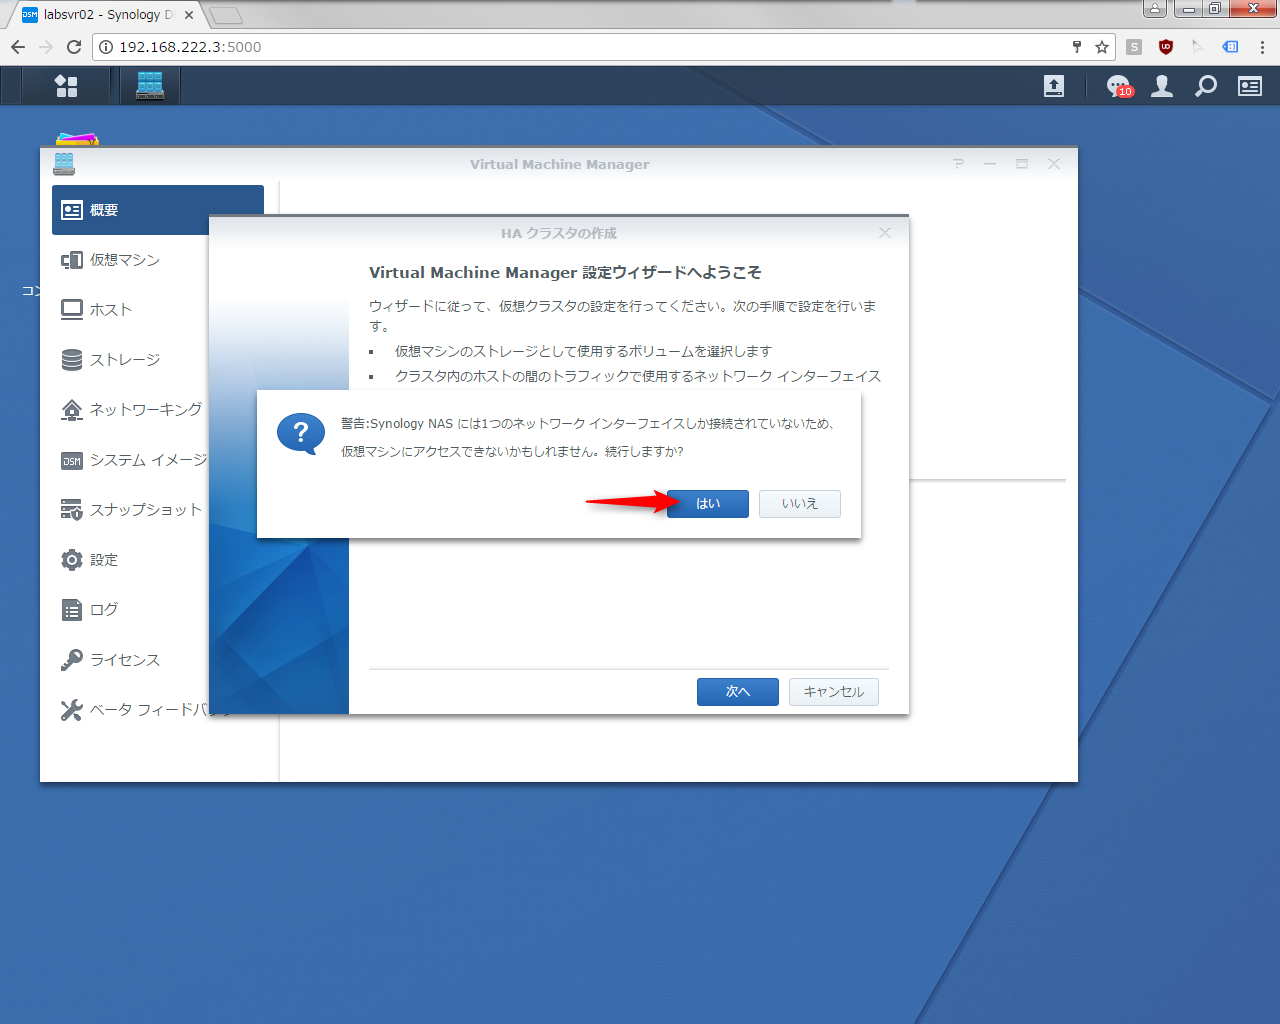Click the browser forward arrow
The image size is (1280, 1024).
[x=46, y=47]
